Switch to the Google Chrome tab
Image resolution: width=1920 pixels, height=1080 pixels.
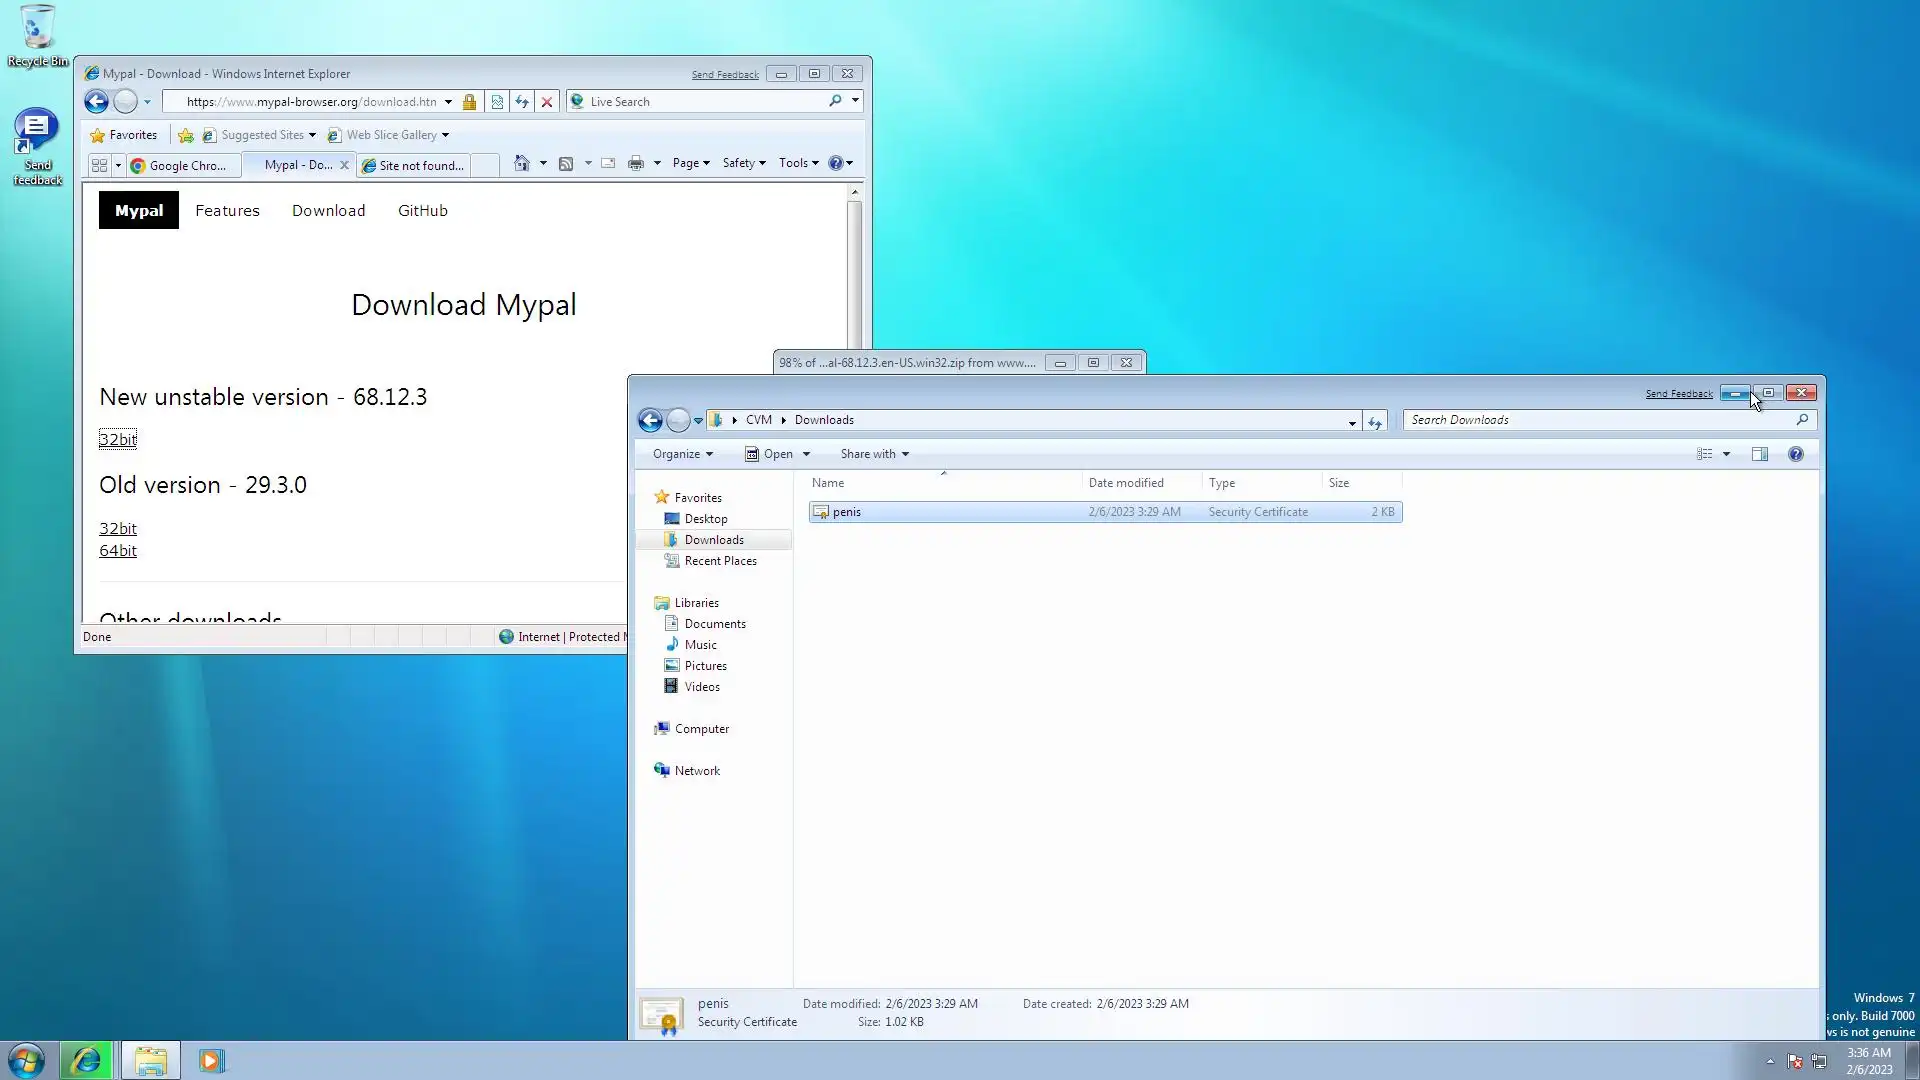tap(186, 165)
